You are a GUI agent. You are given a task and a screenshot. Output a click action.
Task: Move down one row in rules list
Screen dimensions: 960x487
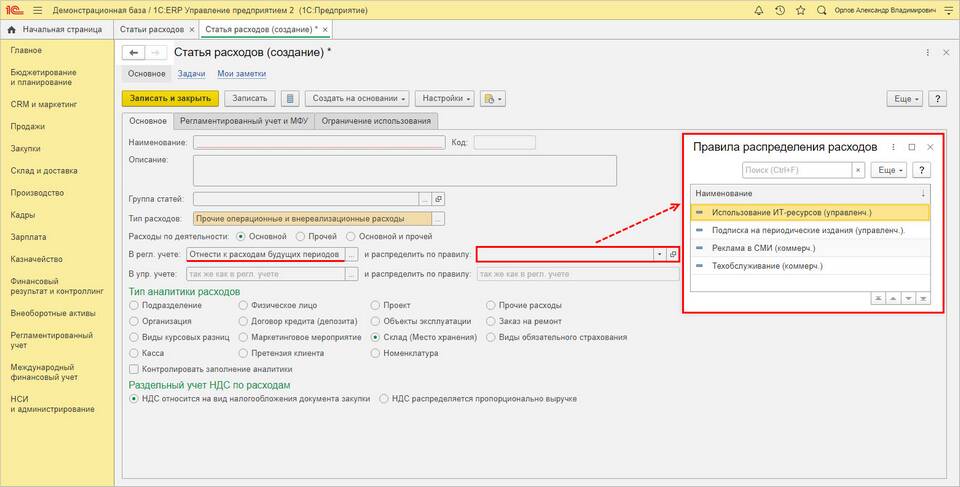(908, 298)
